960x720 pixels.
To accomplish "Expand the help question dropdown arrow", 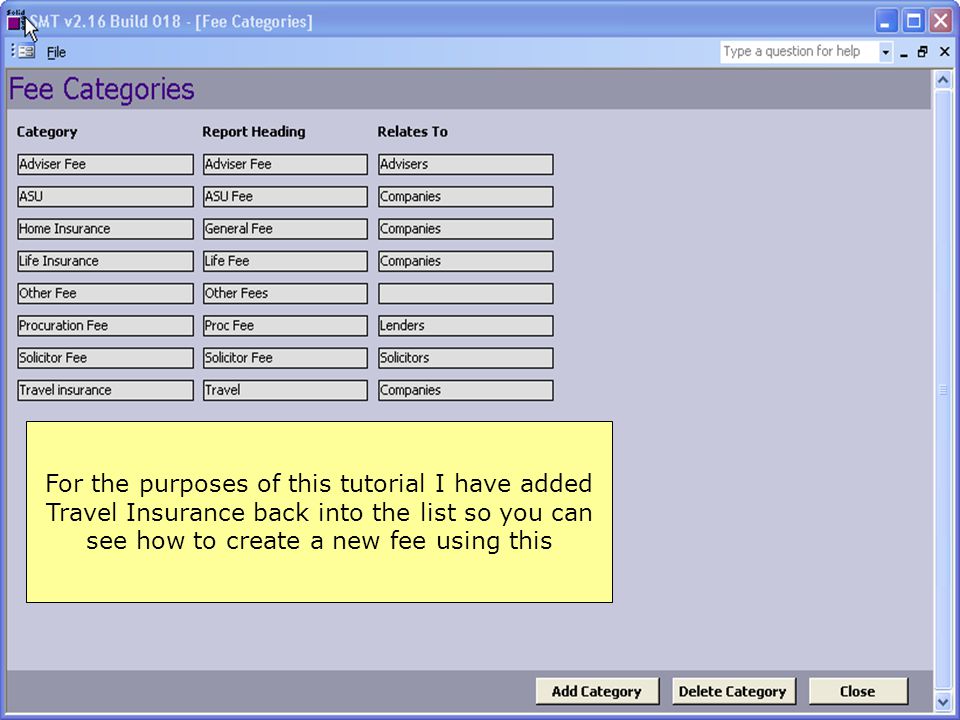I will coord(885,52).
